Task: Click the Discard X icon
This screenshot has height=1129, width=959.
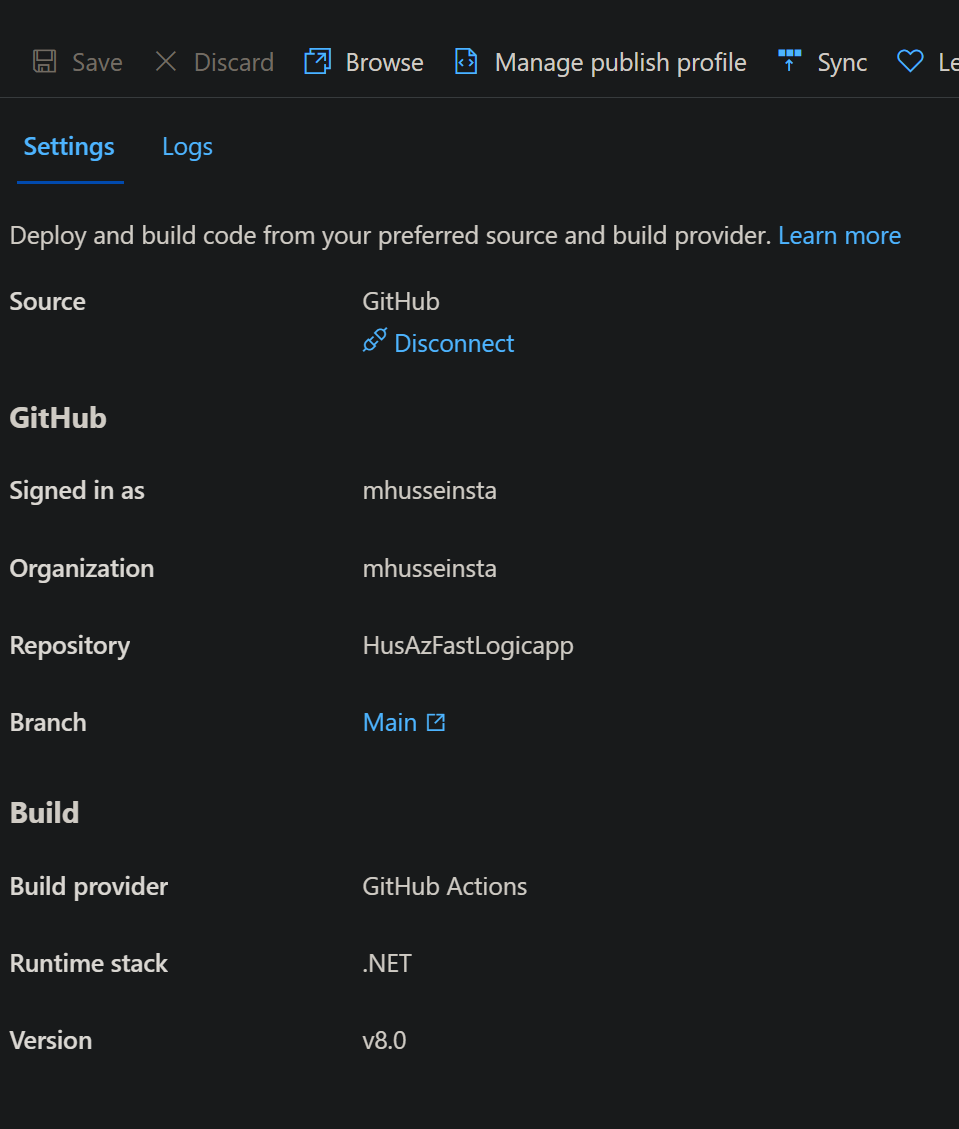Action: 166,61
